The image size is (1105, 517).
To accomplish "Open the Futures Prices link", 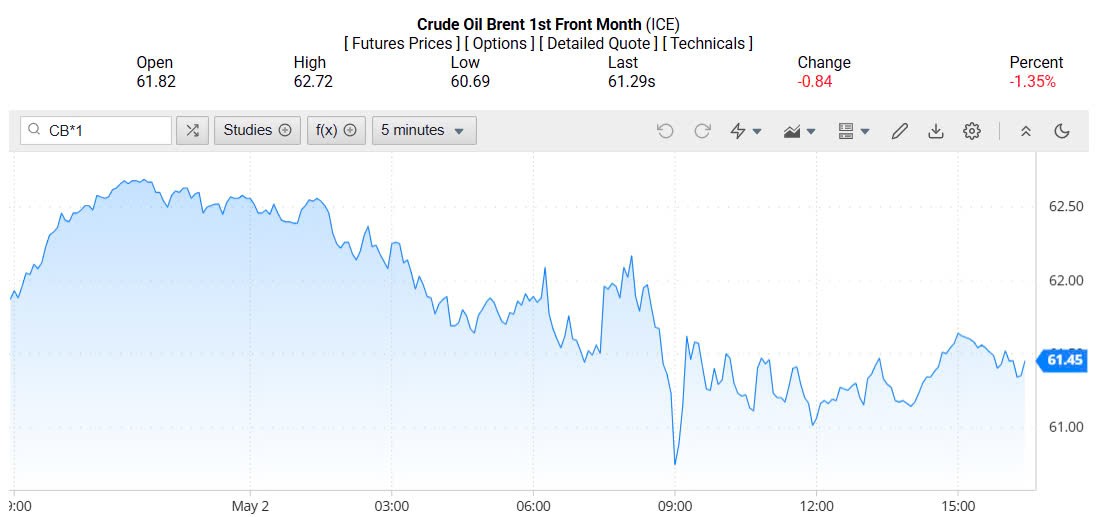I will (x=402, y=43).
